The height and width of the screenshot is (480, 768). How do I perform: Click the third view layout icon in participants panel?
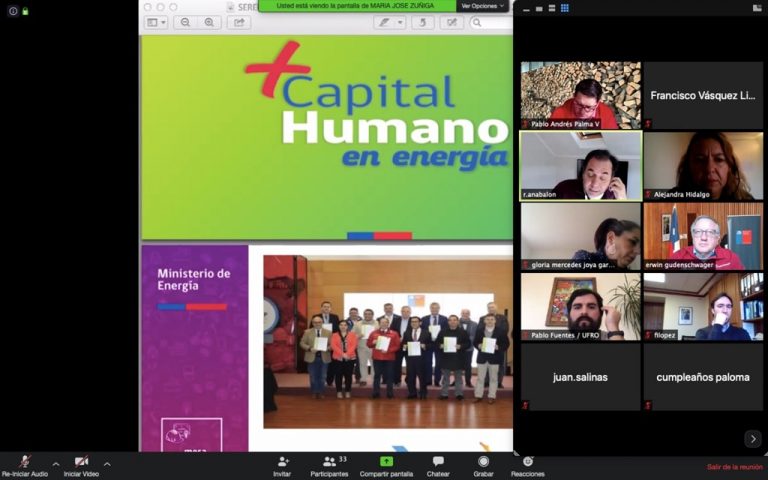pos(552,8)
